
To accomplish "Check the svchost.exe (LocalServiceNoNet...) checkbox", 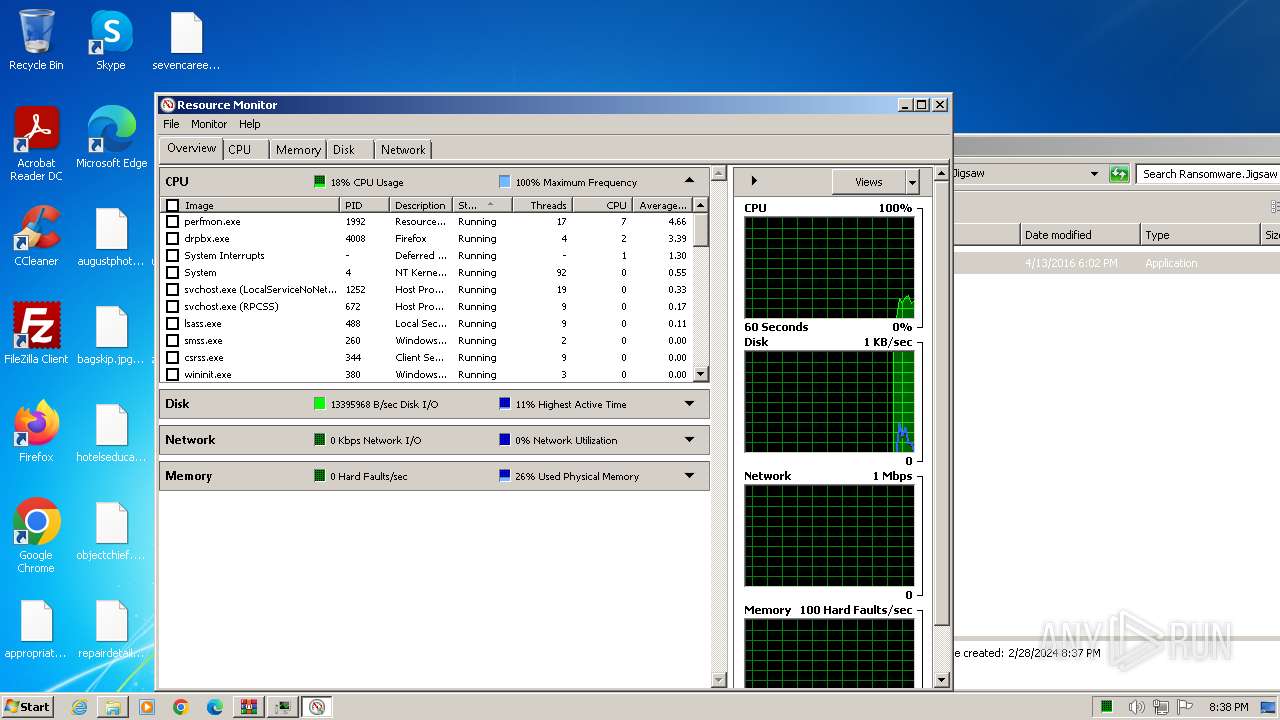I will (x=172, y=290).
